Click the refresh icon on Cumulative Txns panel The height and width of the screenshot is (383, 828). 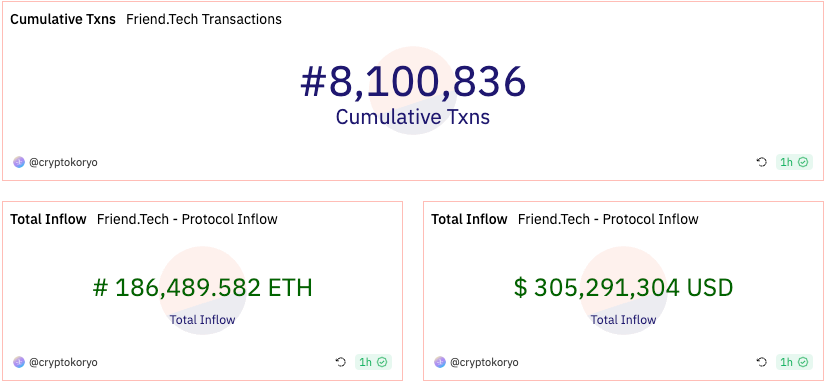761,162
